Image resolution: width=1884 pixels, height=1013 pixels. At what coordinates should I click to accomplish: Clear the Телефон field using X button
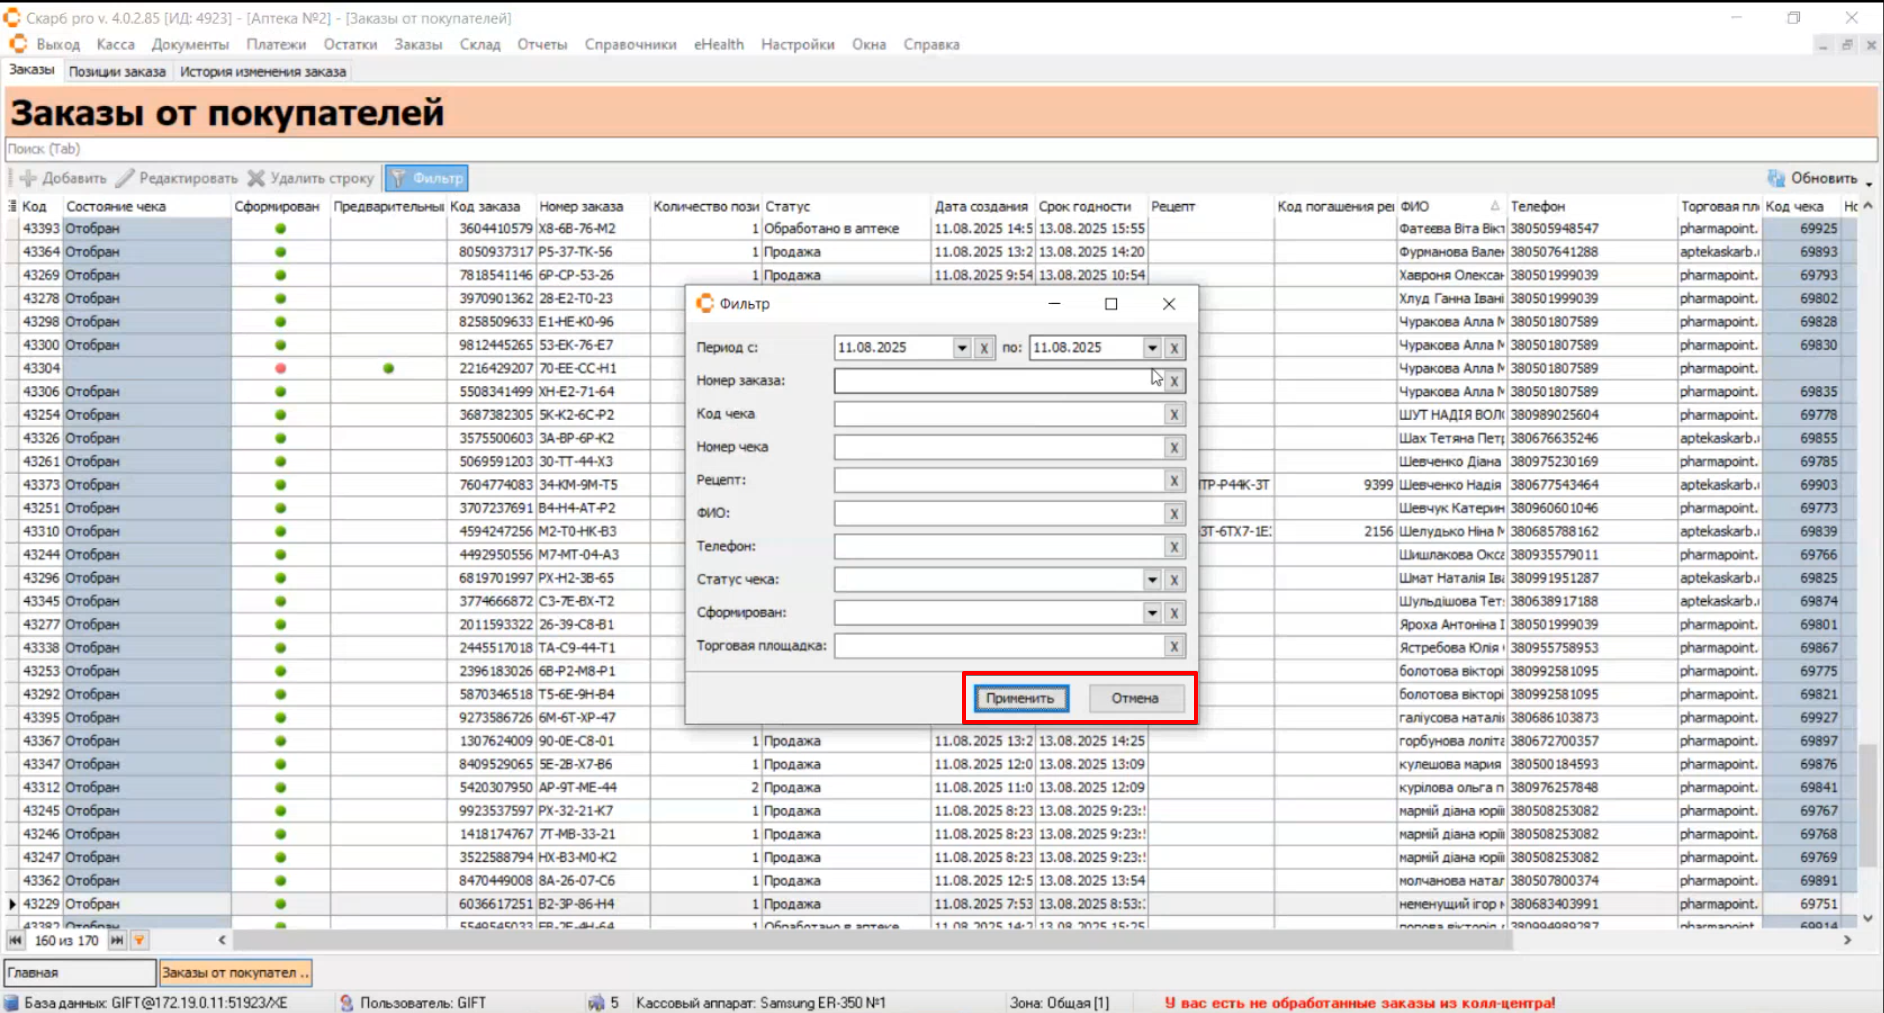(x=1174, y=547)
